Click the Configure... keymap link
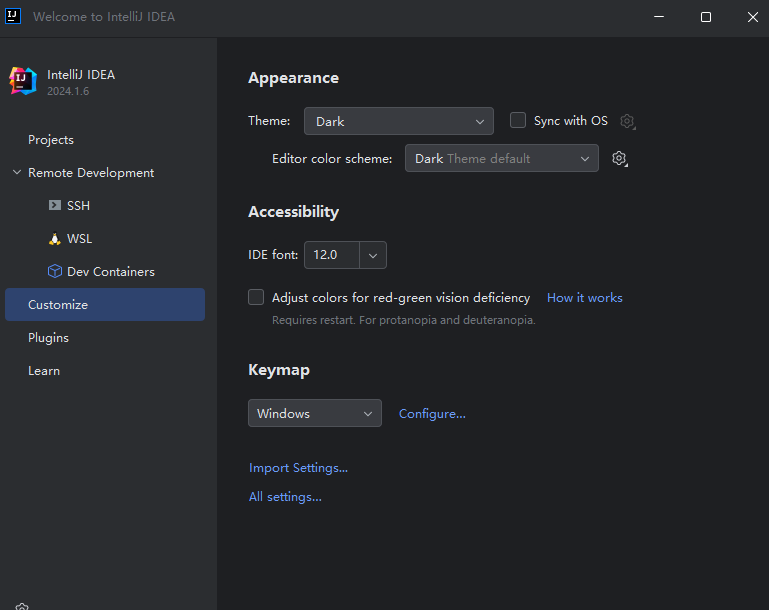Screen dimensions: 769x610 [432, 414]
